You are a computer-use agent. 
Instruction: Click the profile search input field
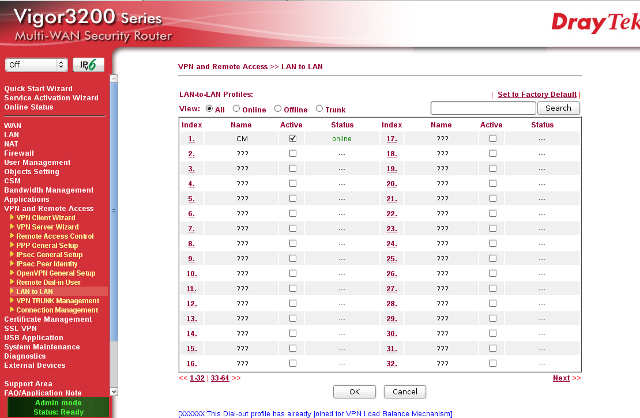(483, 108)
